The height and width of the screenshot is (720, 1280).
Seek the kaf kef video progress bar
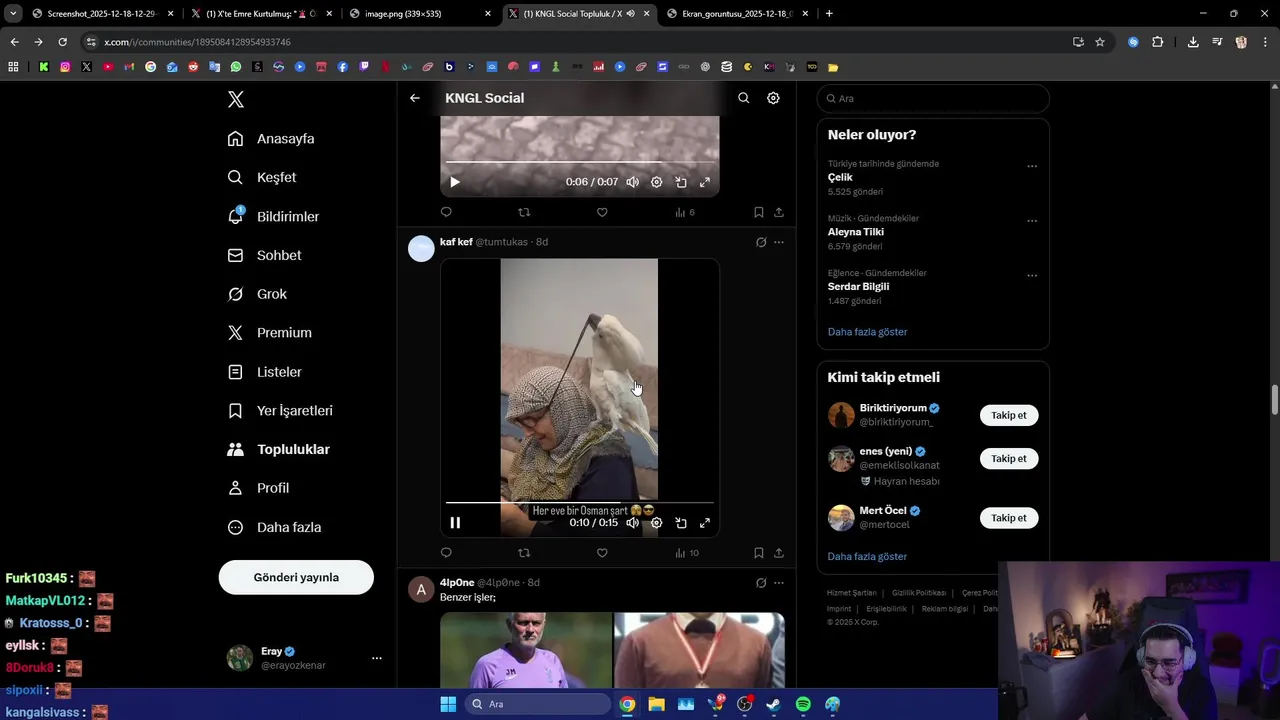point(580,503)
